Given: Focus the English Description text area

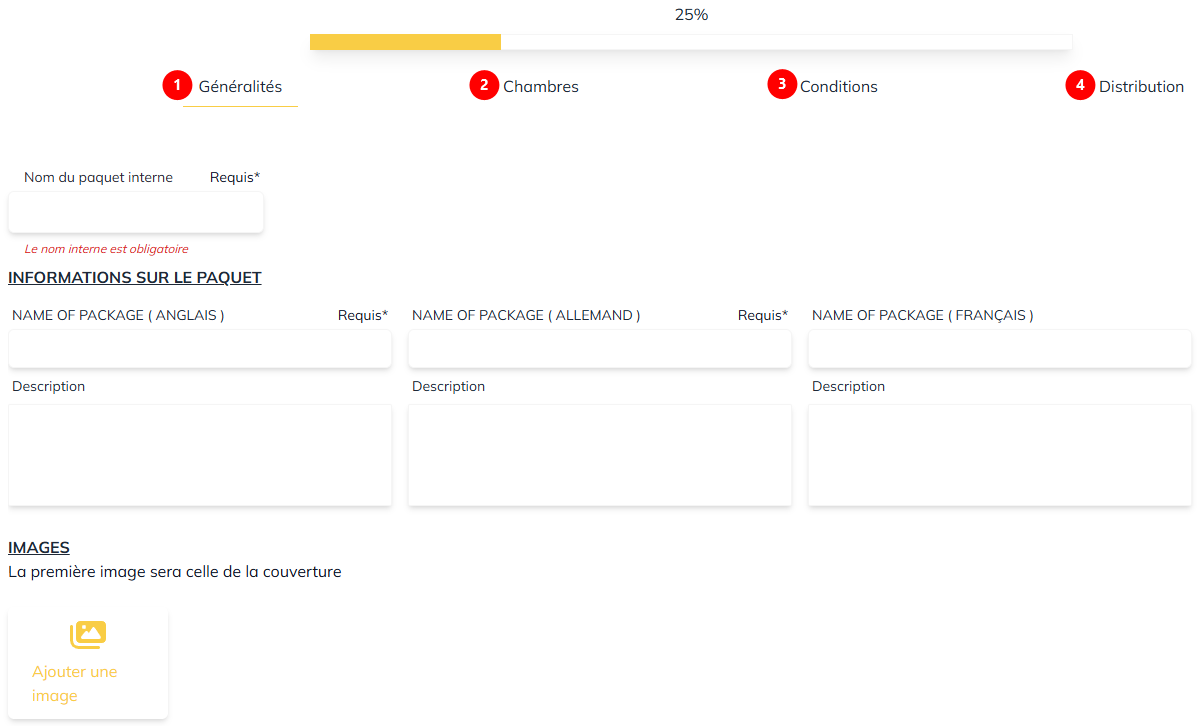Looking at the screenshot, I should click(x=200, y=455).
